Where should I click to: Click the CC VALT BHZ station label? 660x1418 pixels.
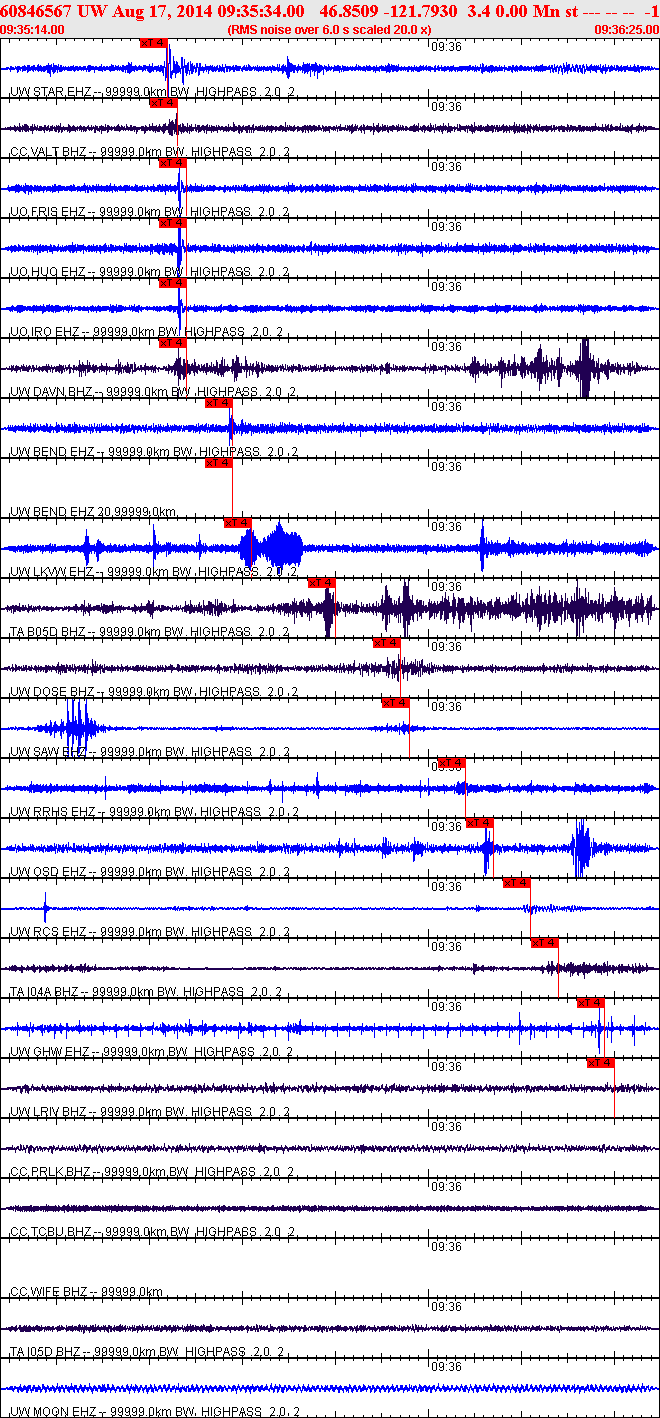(x=150, y=152)
